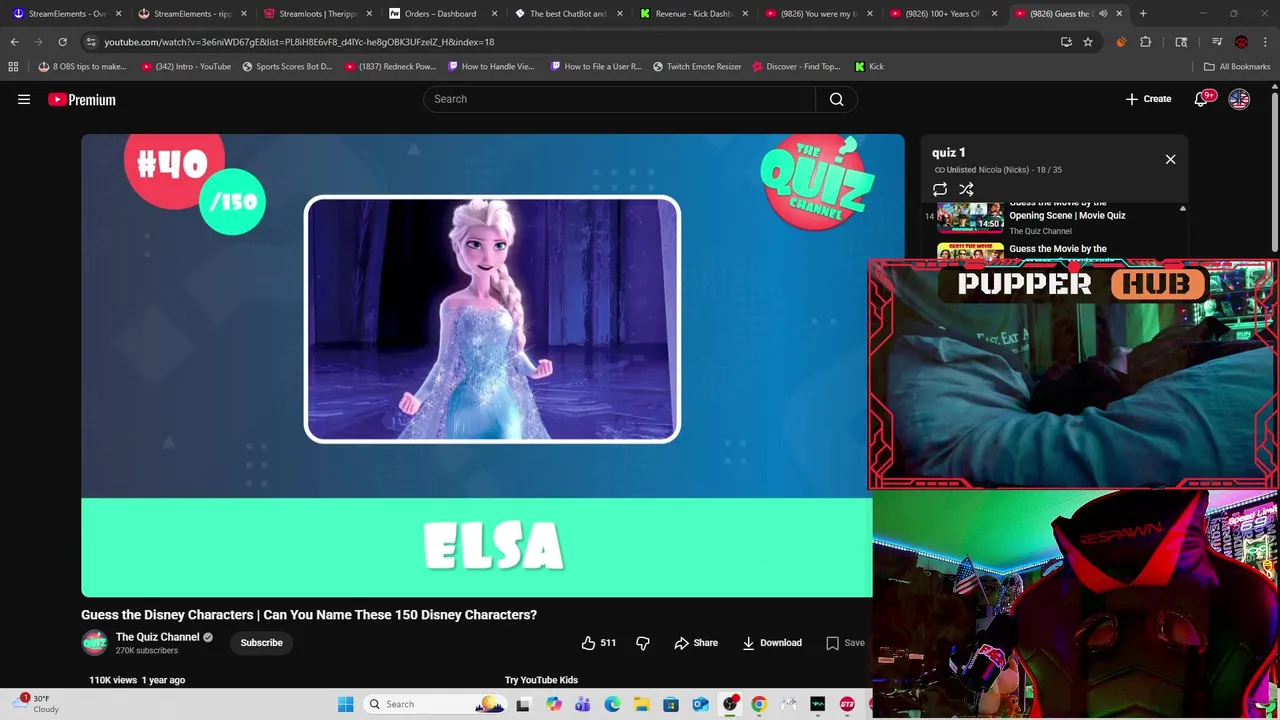Click the Create button
1280x720 pixels.
click(1148, 99)
